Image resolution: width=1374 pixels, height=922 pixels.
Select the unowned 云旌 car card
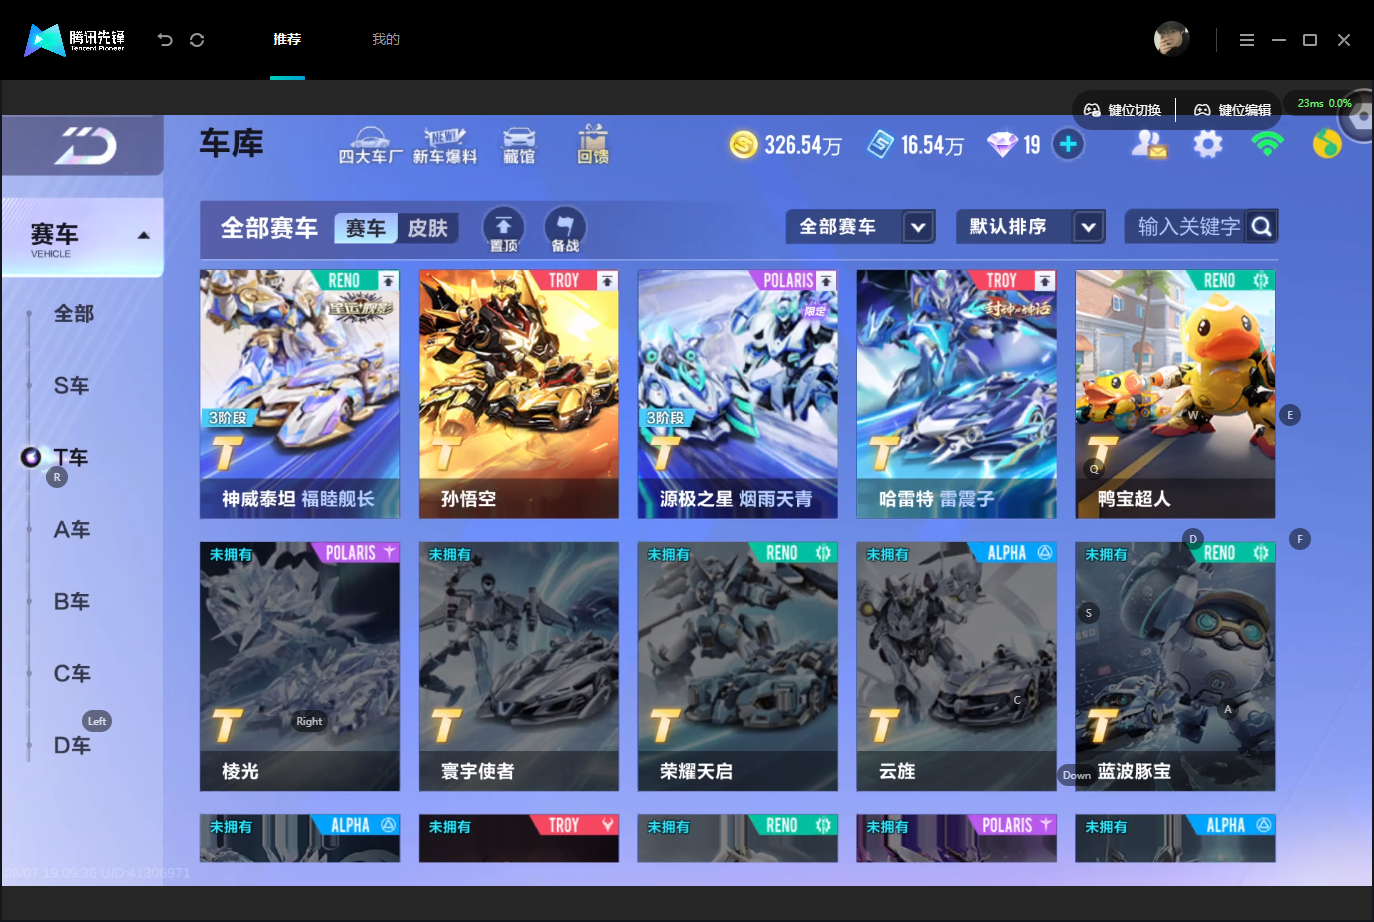[x=957, y=667]
